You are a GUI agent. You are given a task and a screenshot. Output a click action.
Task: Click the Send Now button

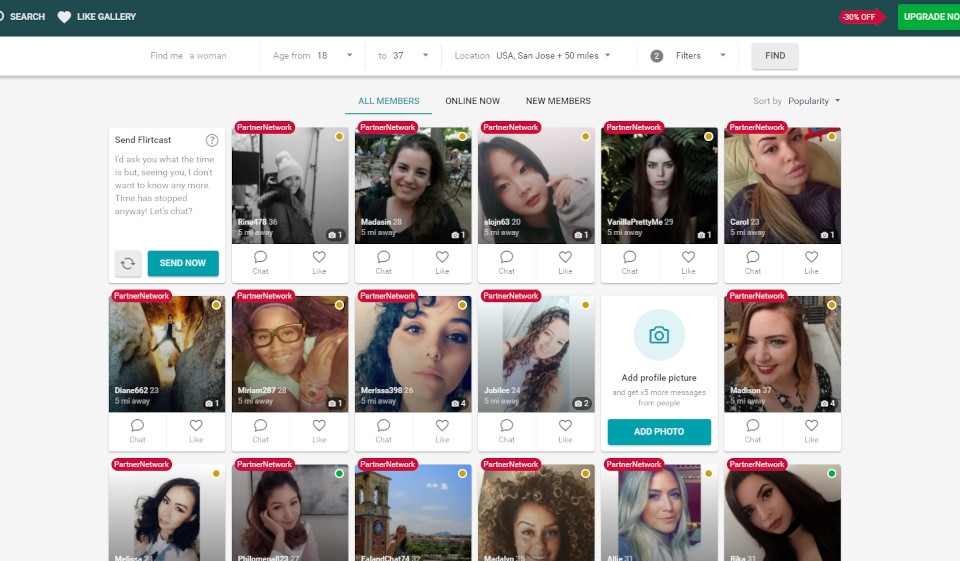[183, 263]
